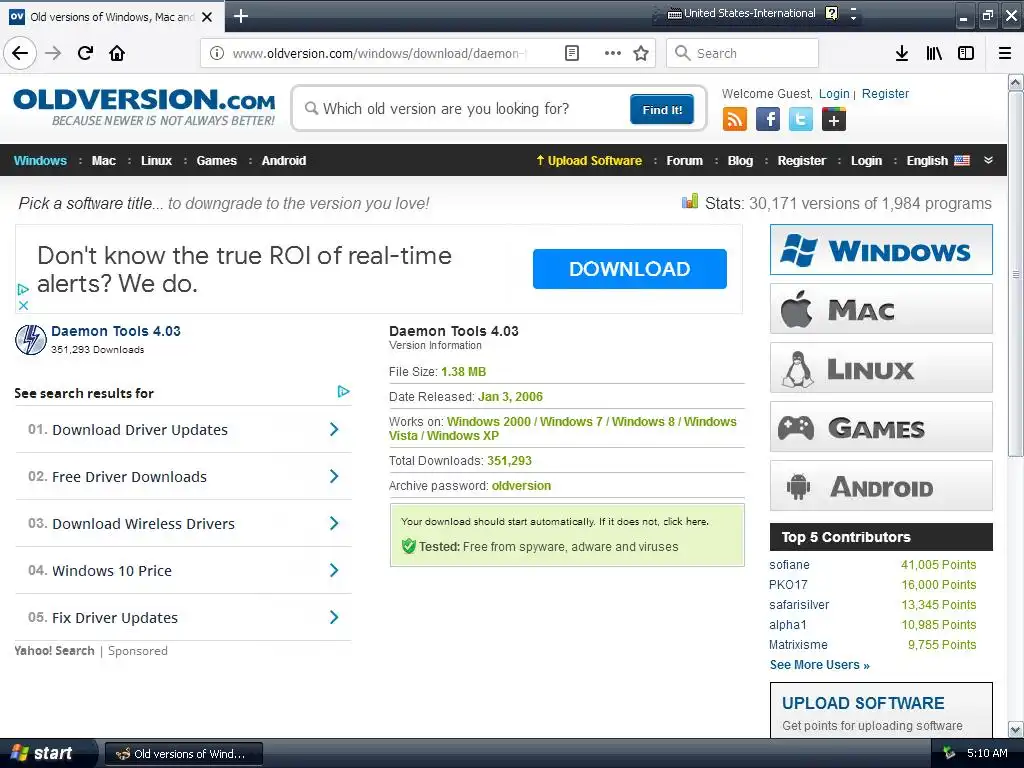Bookmark this page with the star icon
Screen dimensions: 1024x768
(641, 53)
